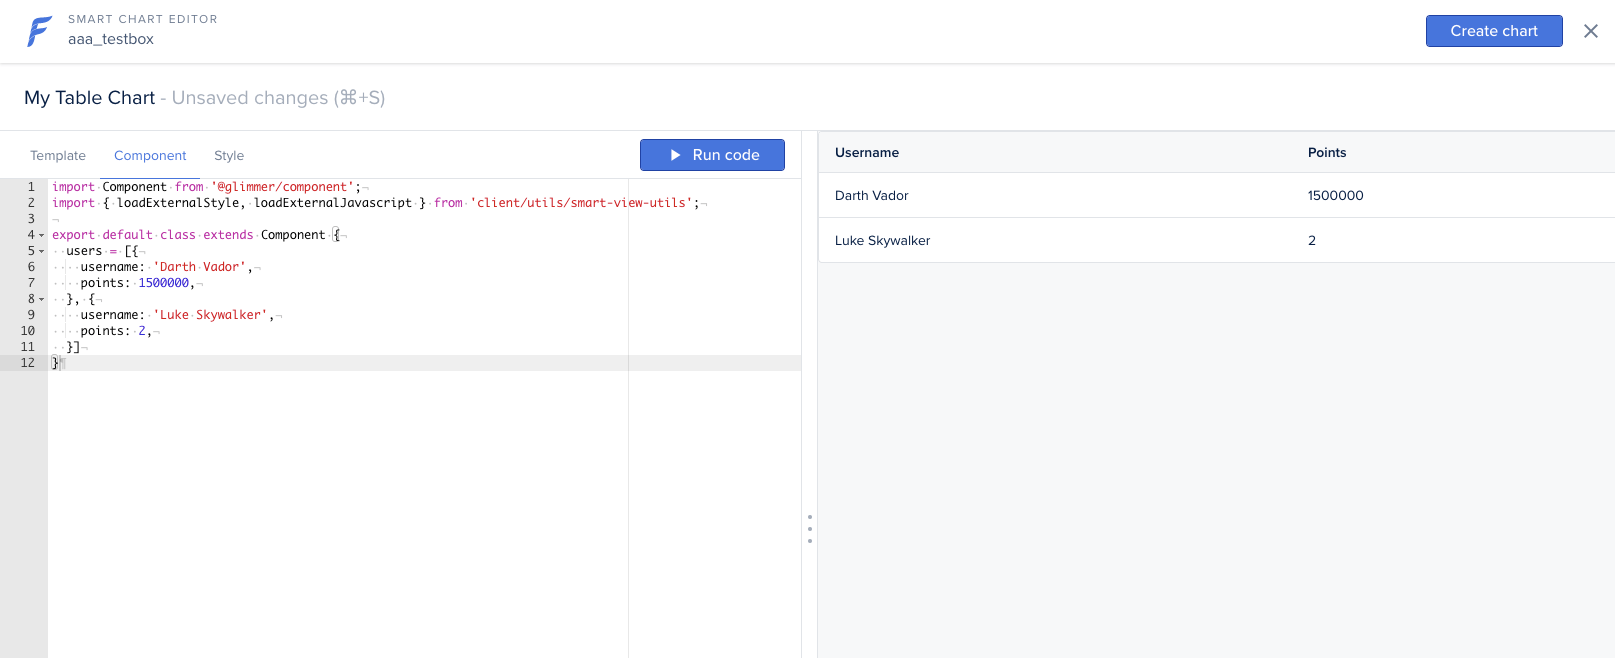
Task: Click the panel splitter handle dots
Action: [x=810, y=529]
